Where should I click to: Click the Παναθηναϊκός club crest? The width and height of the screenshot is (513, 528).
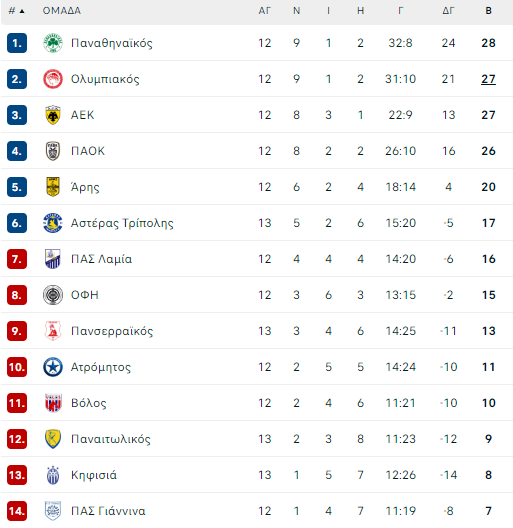(53, 43)
